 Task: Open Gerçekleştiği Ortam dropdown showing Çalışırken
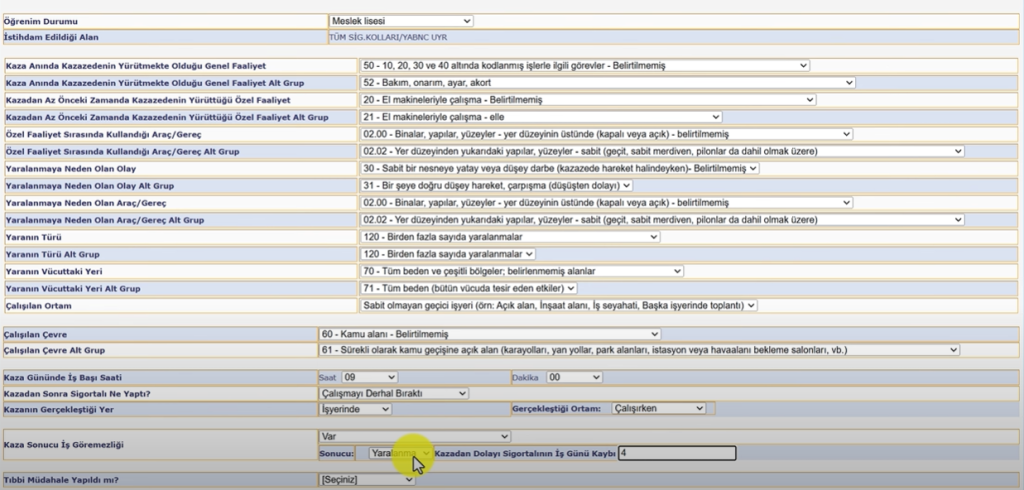click(x=659, y=408)
